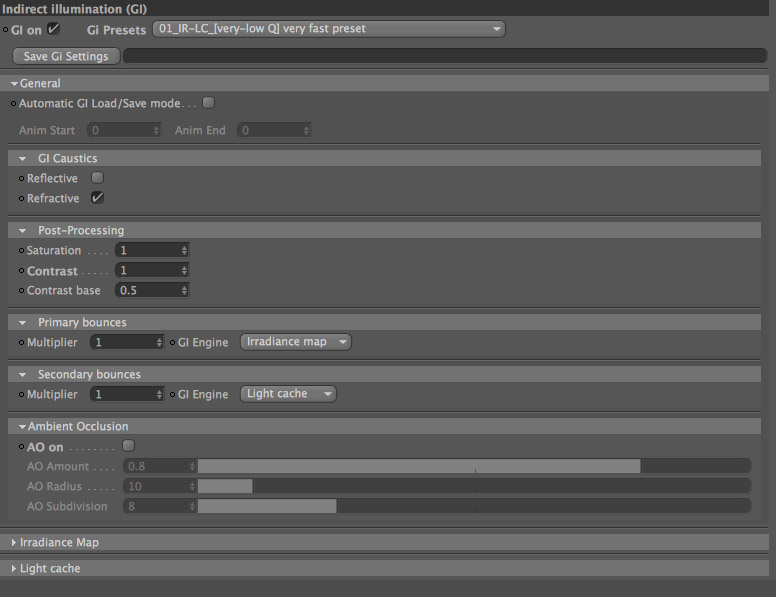The height and width of the screenshot is (597, 776).
Task: Click the Contrast base stepper arrows
Action: (x=184, y=290)
